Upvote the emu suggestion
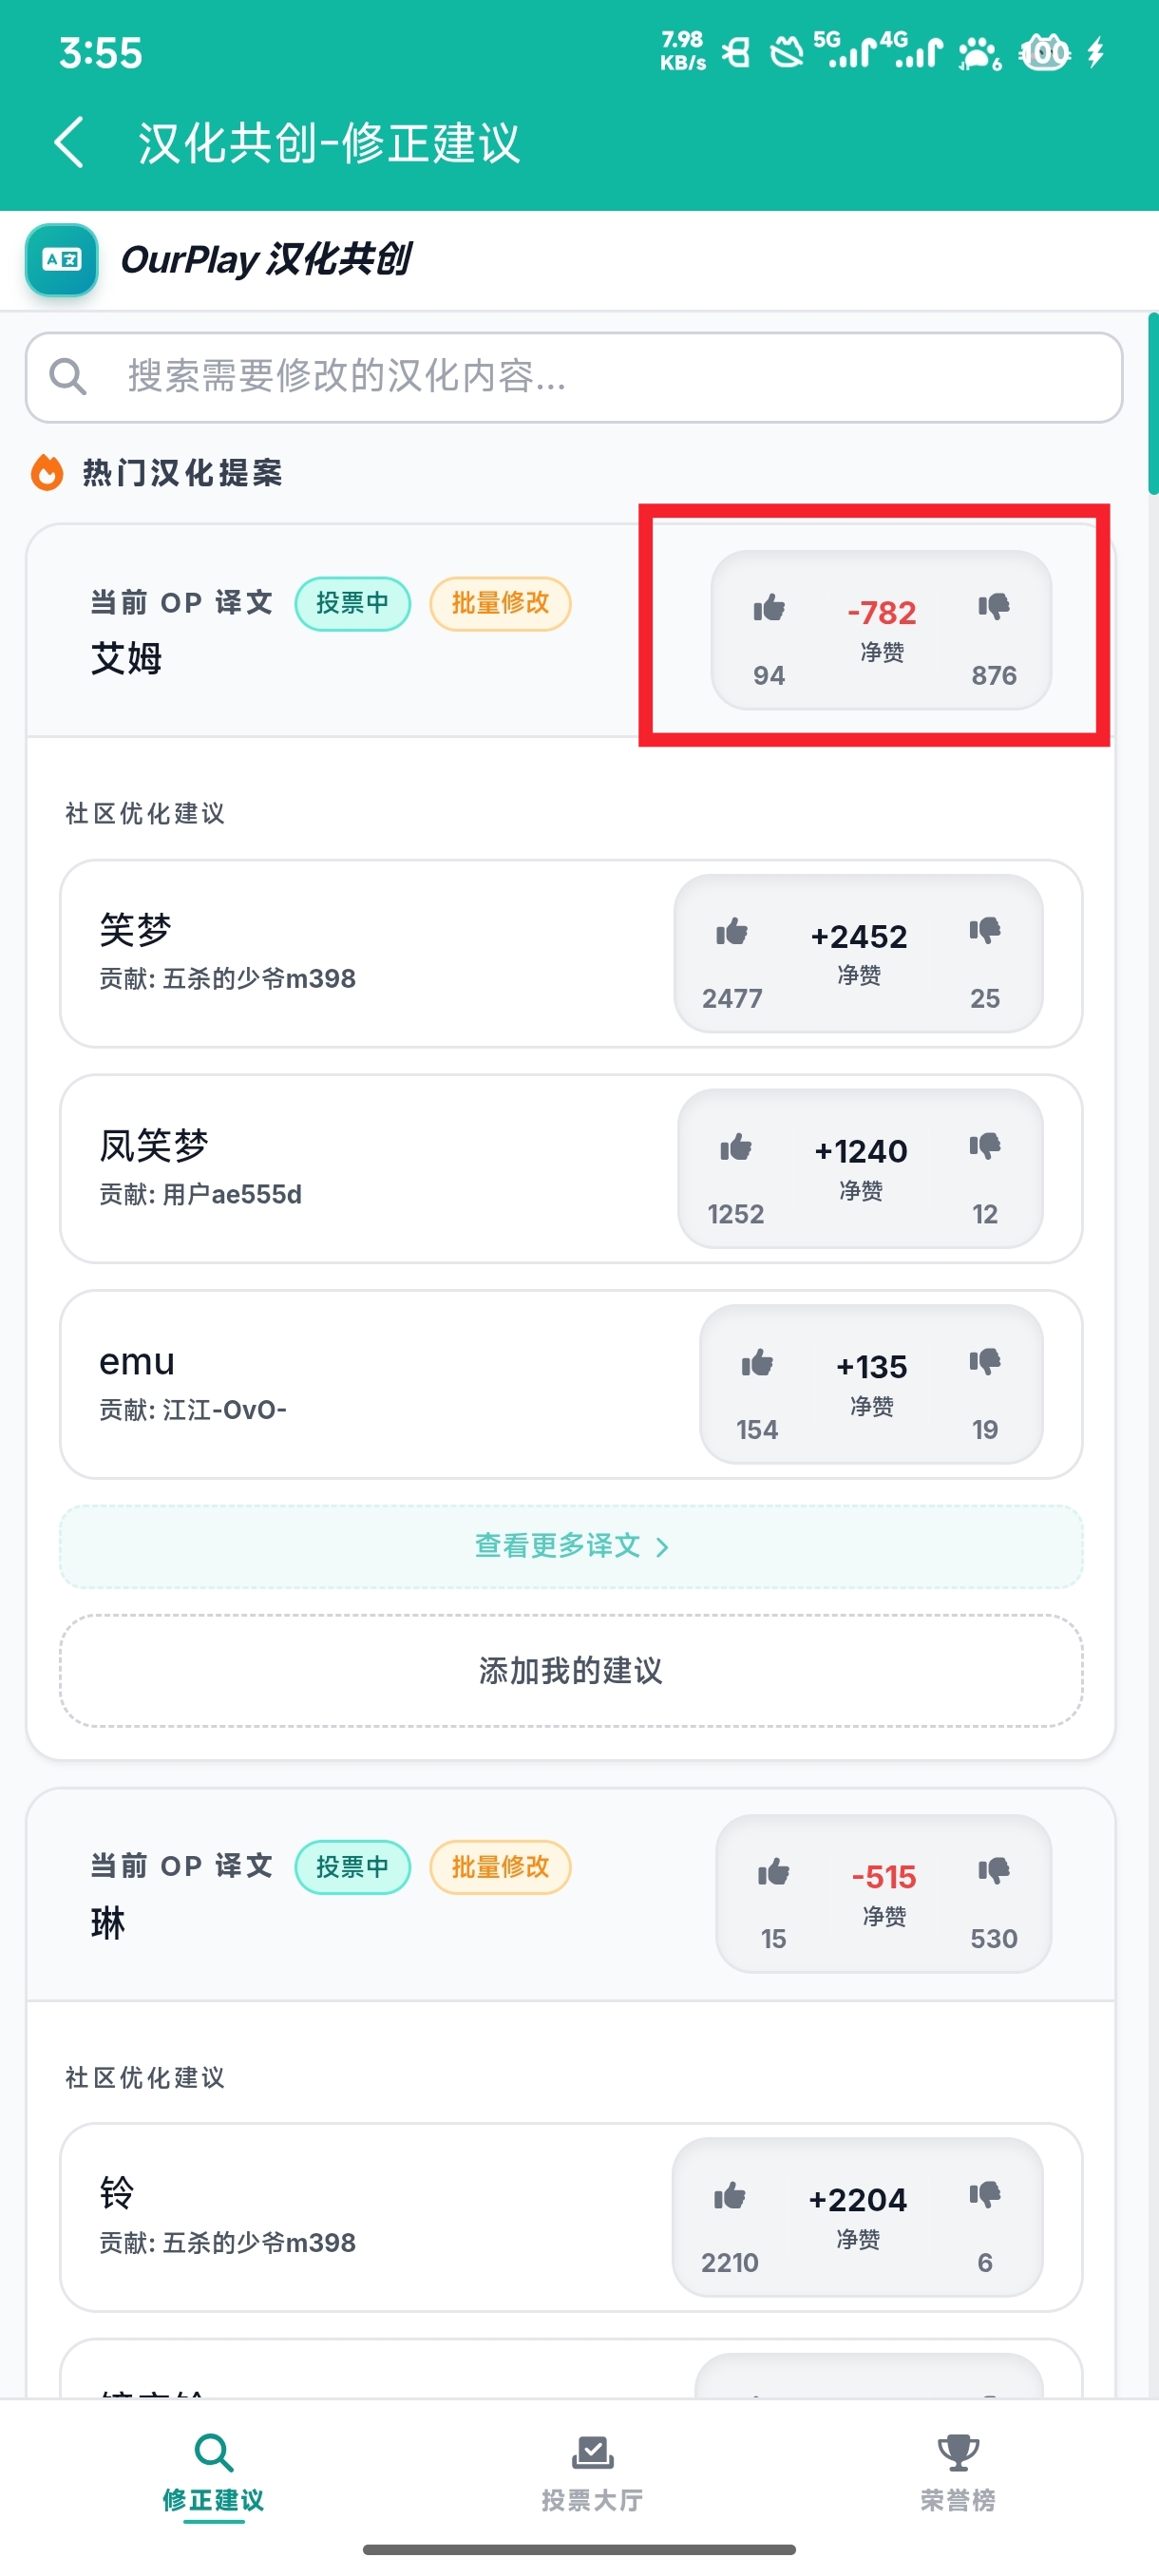 (x=756, y=1363)
